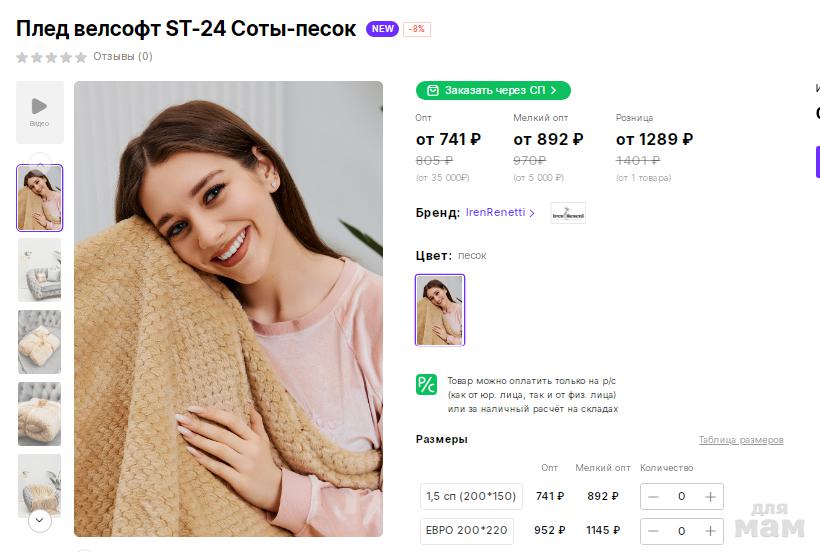Select the rolled blanket thumbnail
The height and width of the screenshot is (552, 820).
[40, 413]
